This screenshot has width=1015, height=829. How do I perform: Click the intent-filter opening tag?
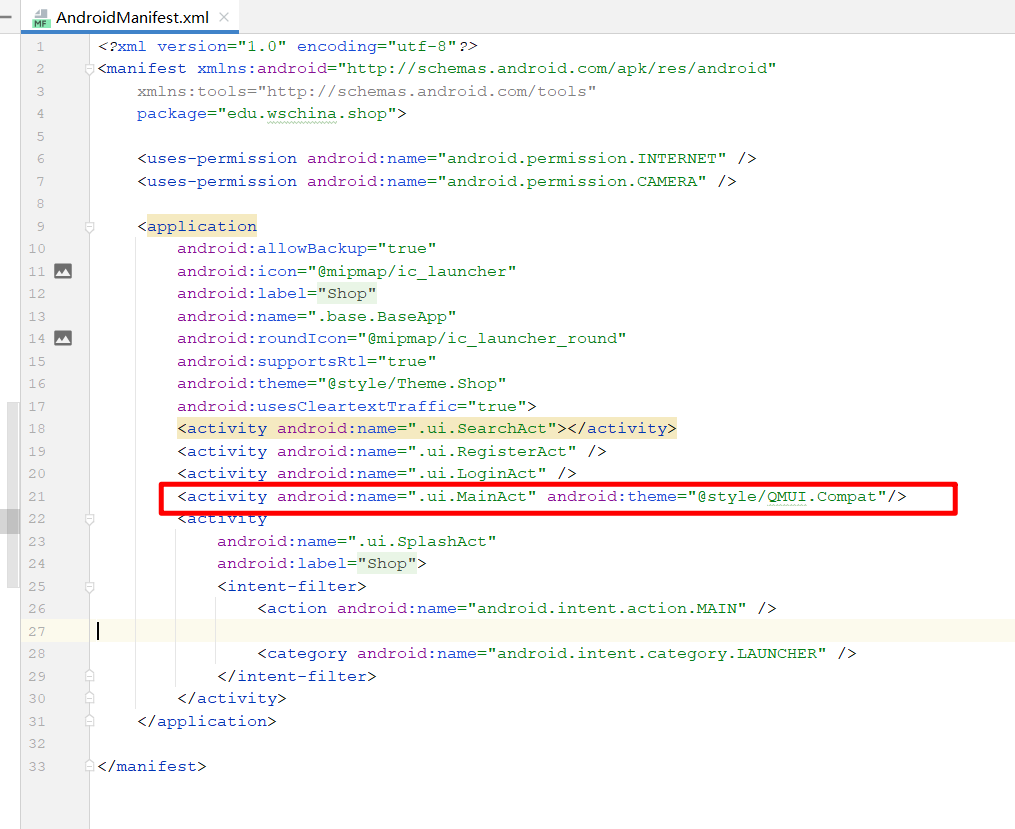pos(292,586)
